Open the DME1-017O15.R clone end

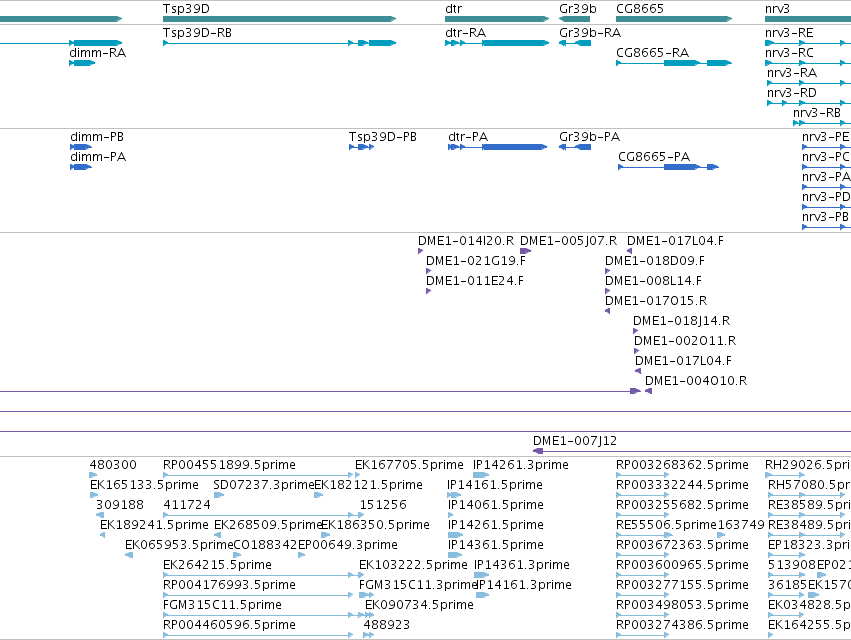coord(656,301)
